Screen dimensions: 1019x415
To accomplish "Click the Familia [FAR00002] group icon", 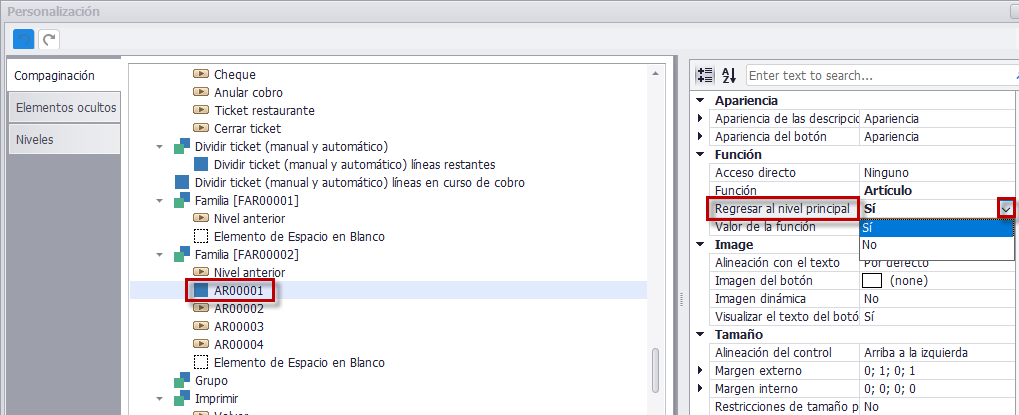I will 182,255.
